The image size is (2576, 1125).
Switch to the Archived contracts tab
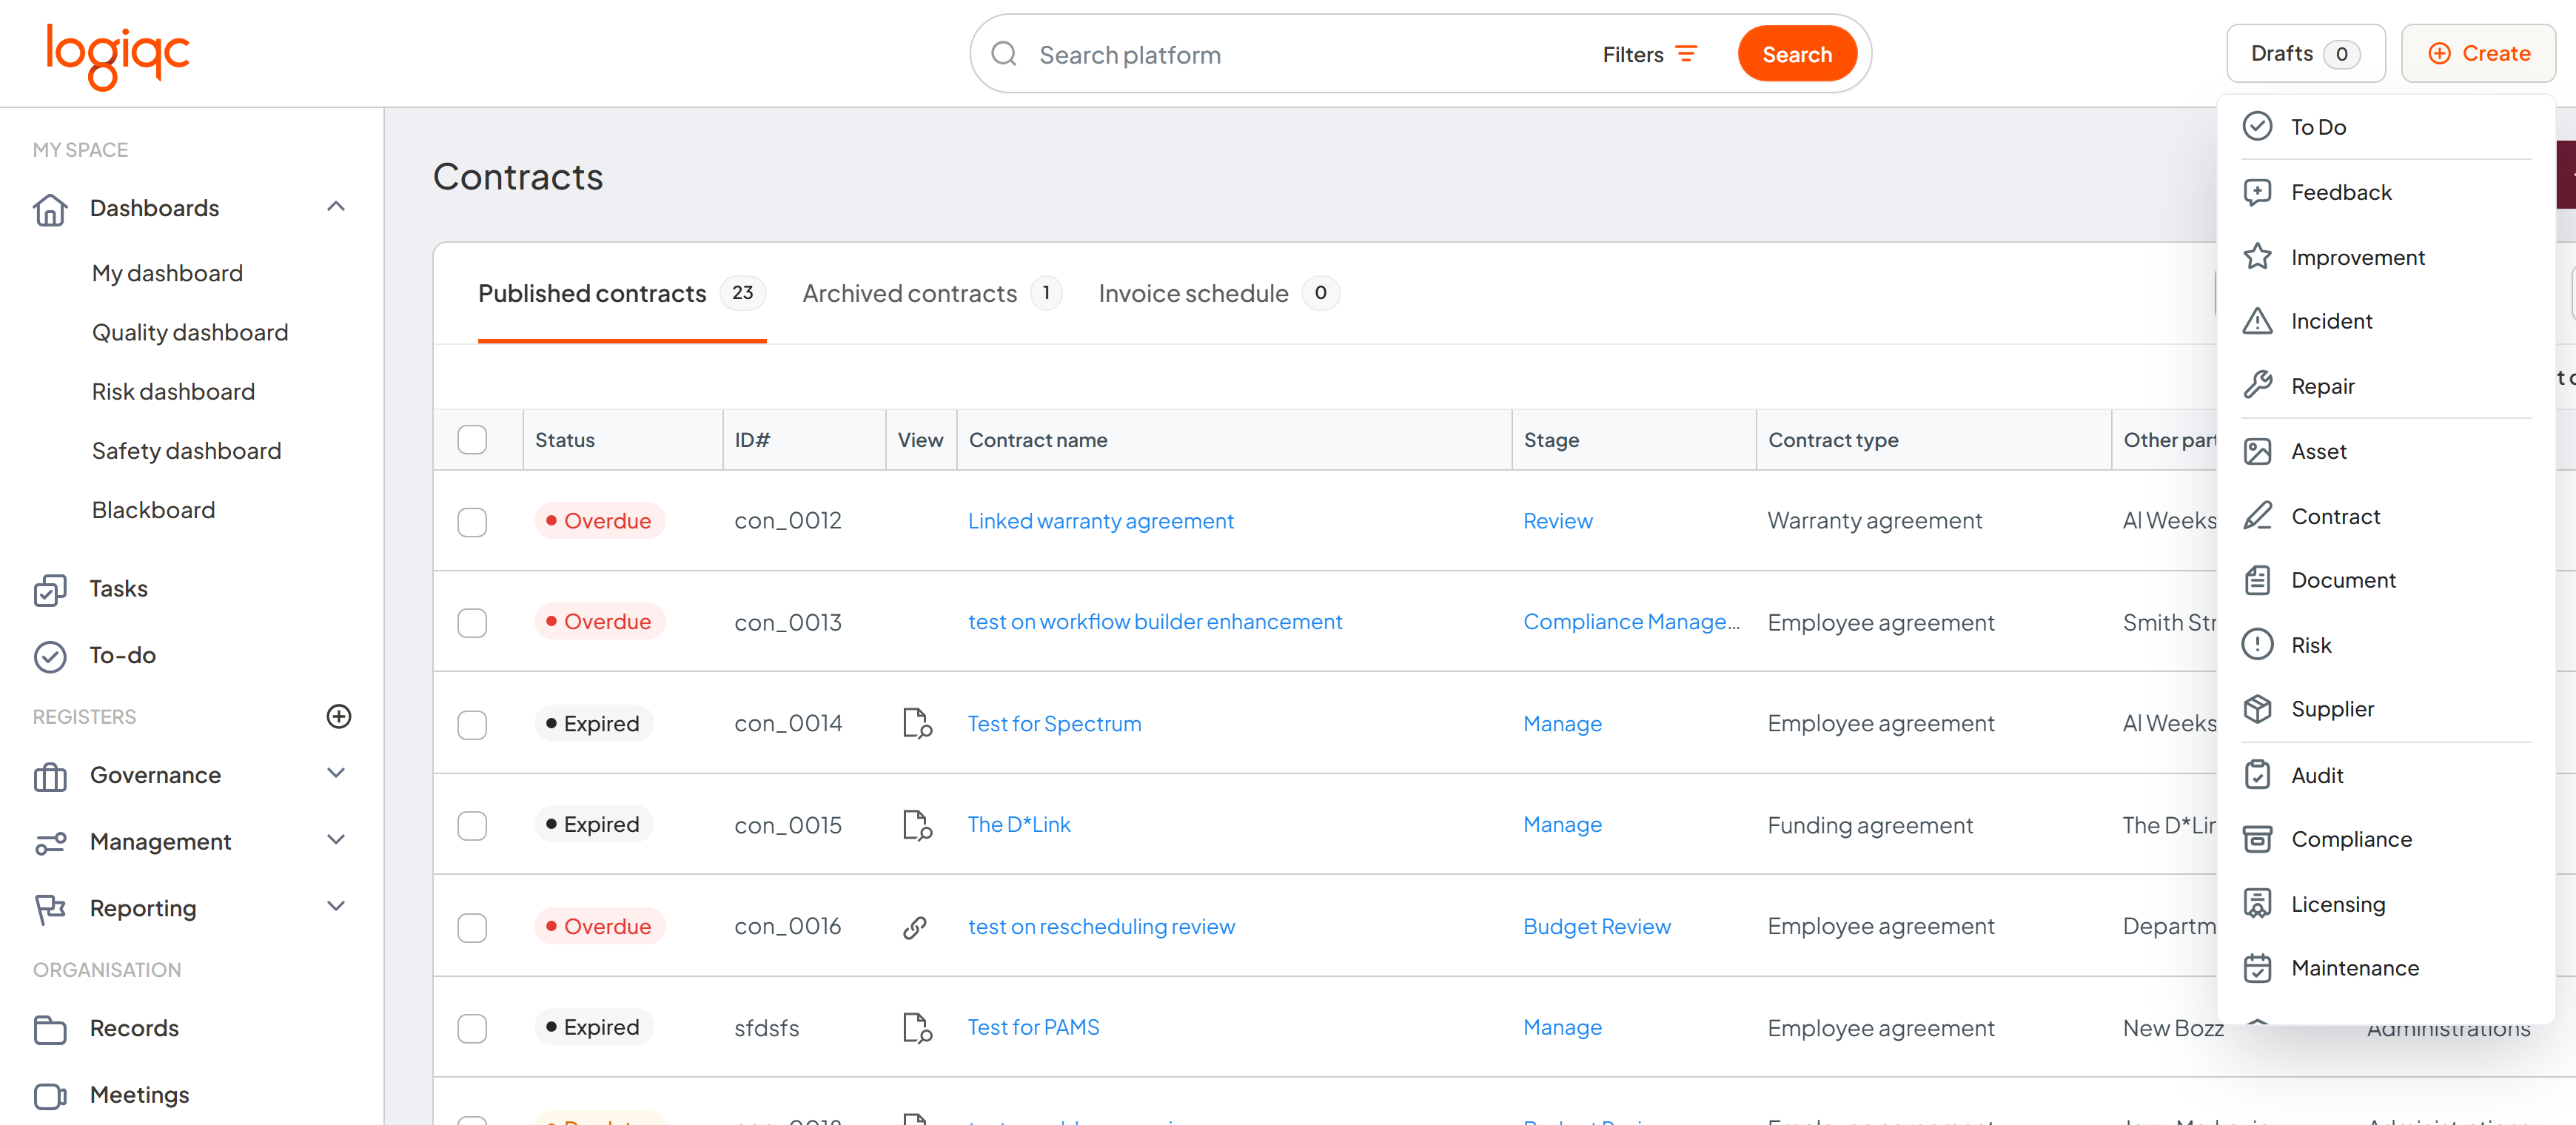pyautogui.click(x=931, y=294)
